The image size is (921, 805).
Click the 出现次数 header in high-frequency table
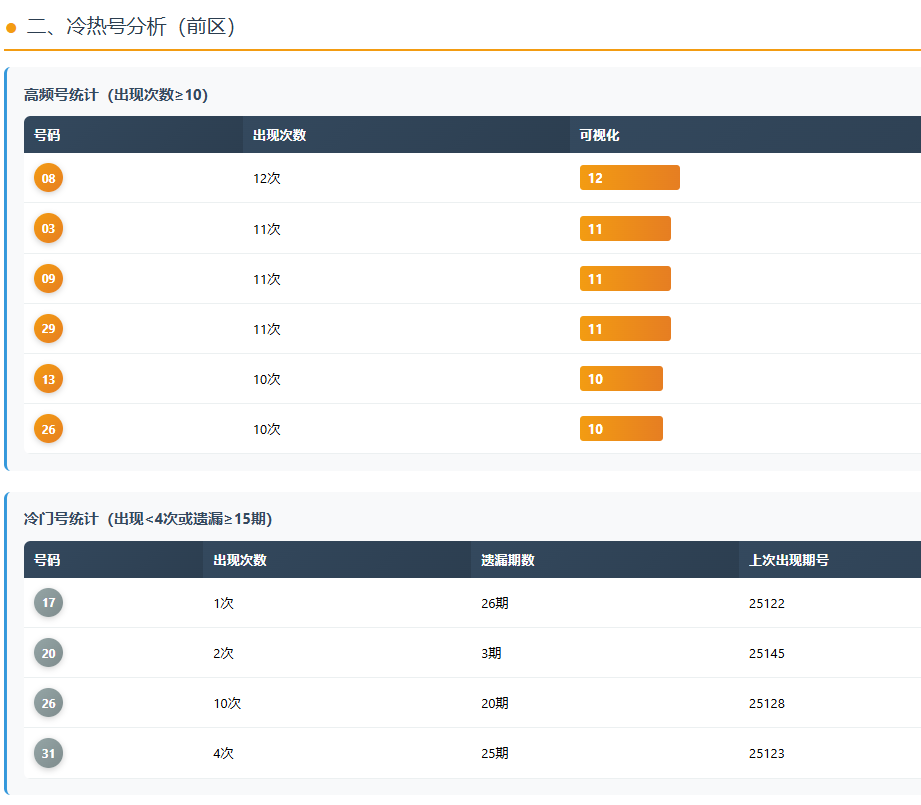coord(279,135)
